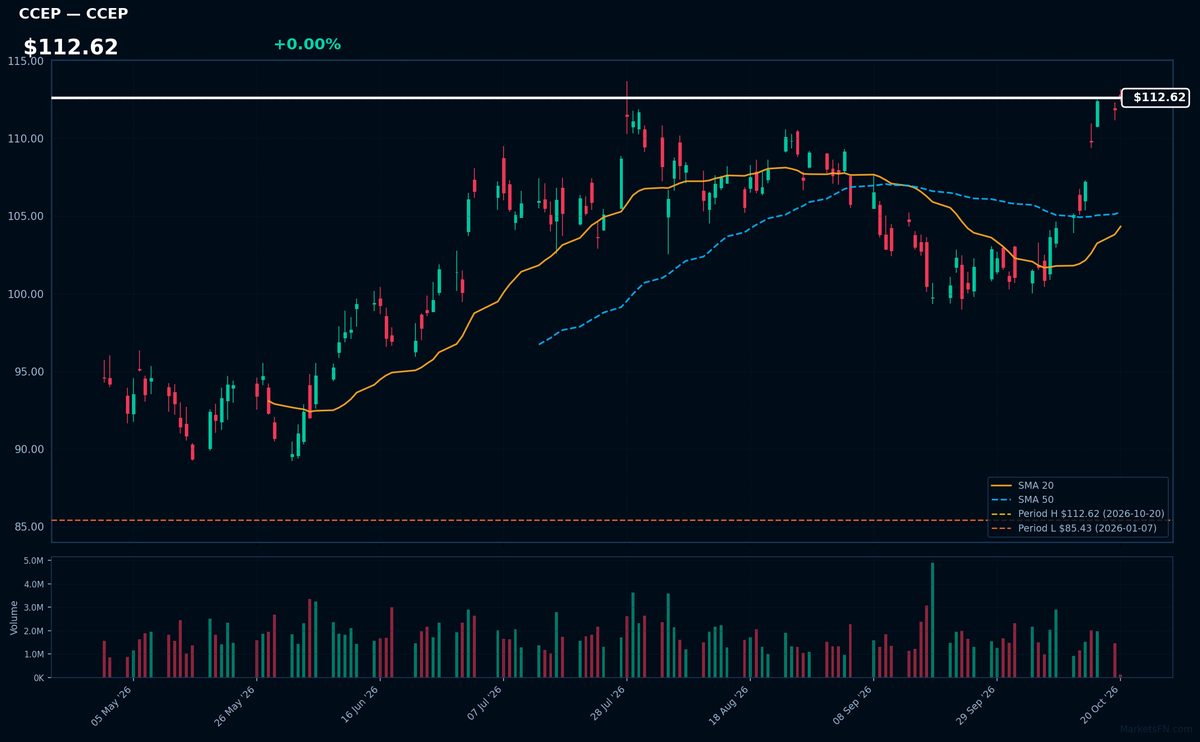This screenshot has height=742, width=1200.
Task: Click the 08 Sep '26 date label
Action: coord(854,705)
